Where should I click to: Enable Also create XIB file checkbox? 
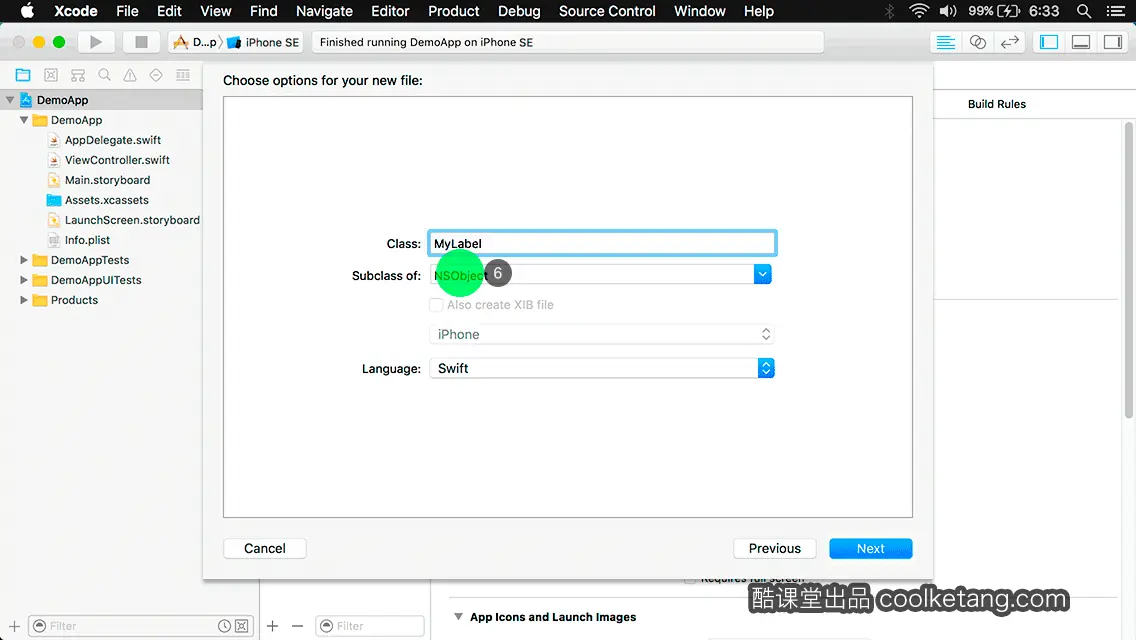[436, 304]
